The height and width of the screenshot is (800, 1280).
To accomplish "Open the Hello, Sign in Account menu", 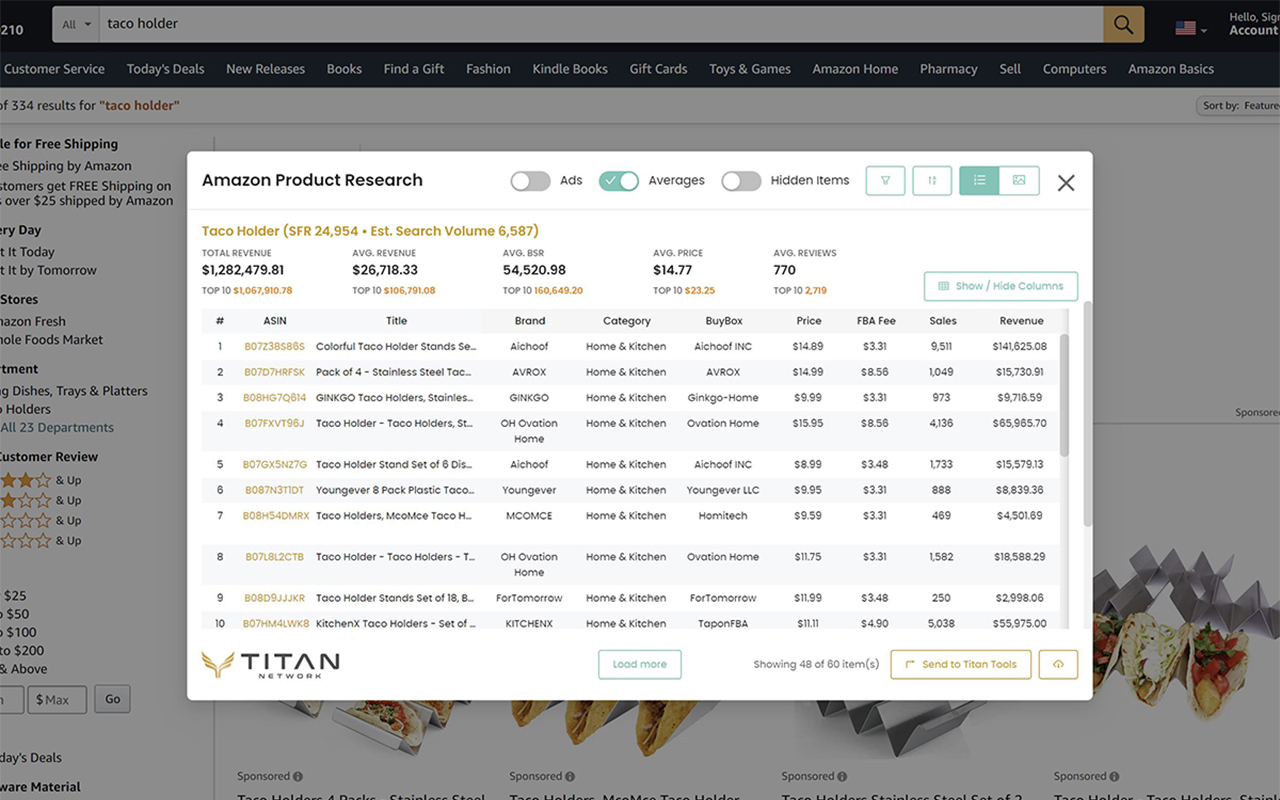I will (x=1253, y=24).
